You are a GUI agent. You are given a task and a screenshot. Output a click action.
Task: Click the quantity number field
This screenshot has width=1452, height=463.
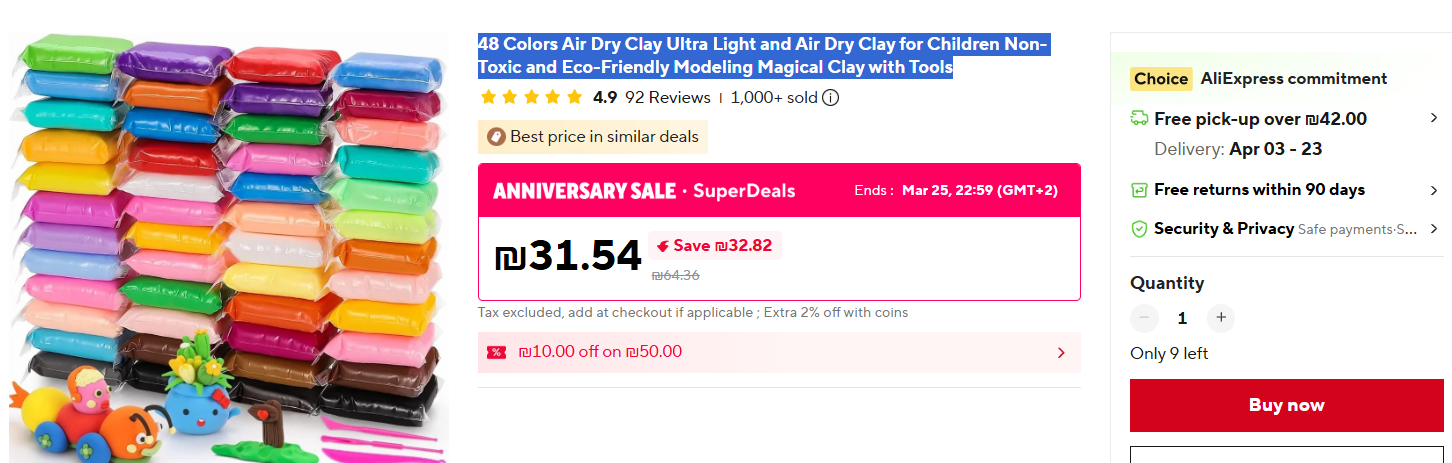(x=1182, y=318)
